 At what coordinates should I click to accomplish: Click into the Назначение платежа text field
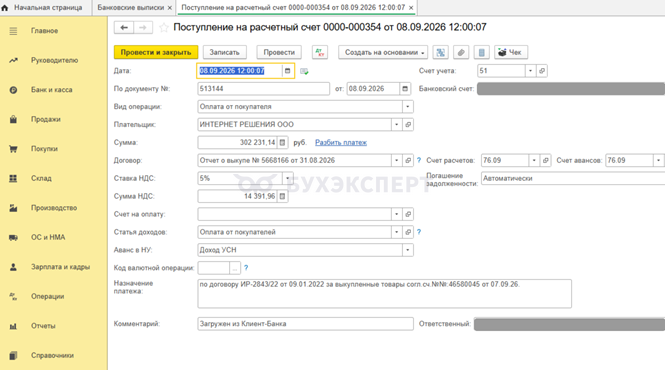point(384,294)
